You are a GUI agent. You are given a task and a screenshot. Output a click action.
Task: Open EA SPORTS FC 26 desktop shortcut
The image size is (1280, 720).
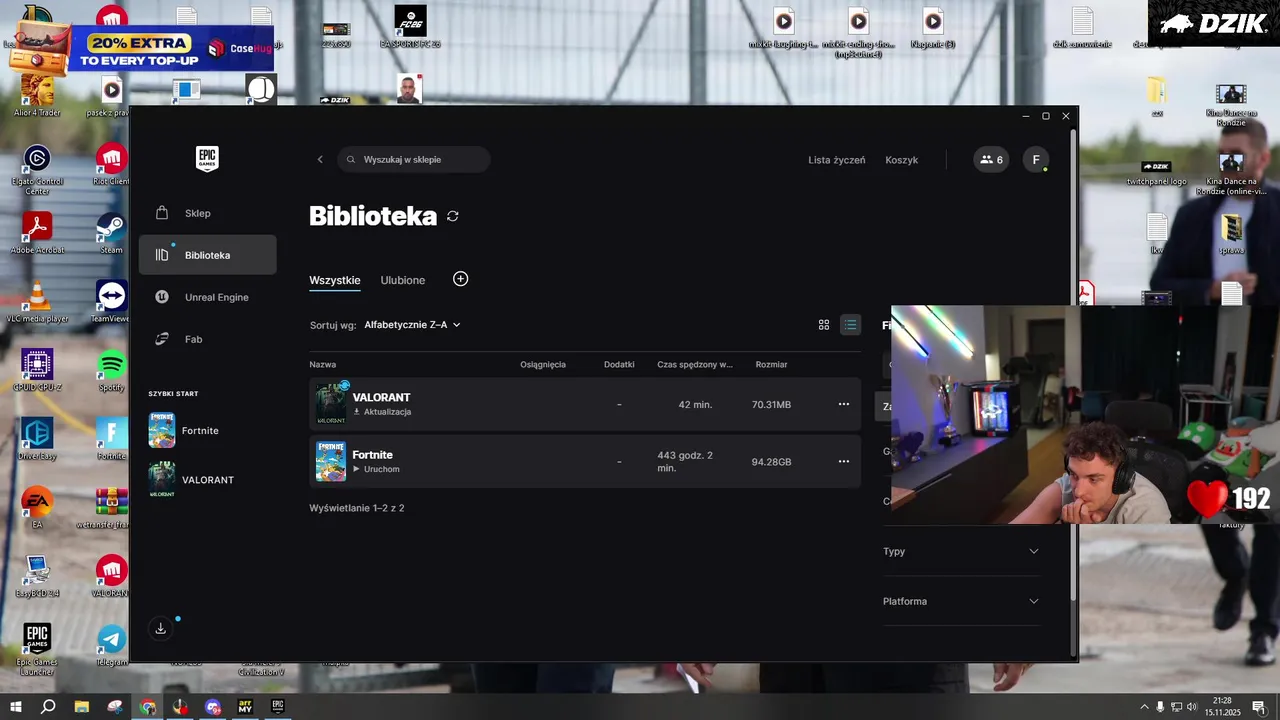(410, 27)
